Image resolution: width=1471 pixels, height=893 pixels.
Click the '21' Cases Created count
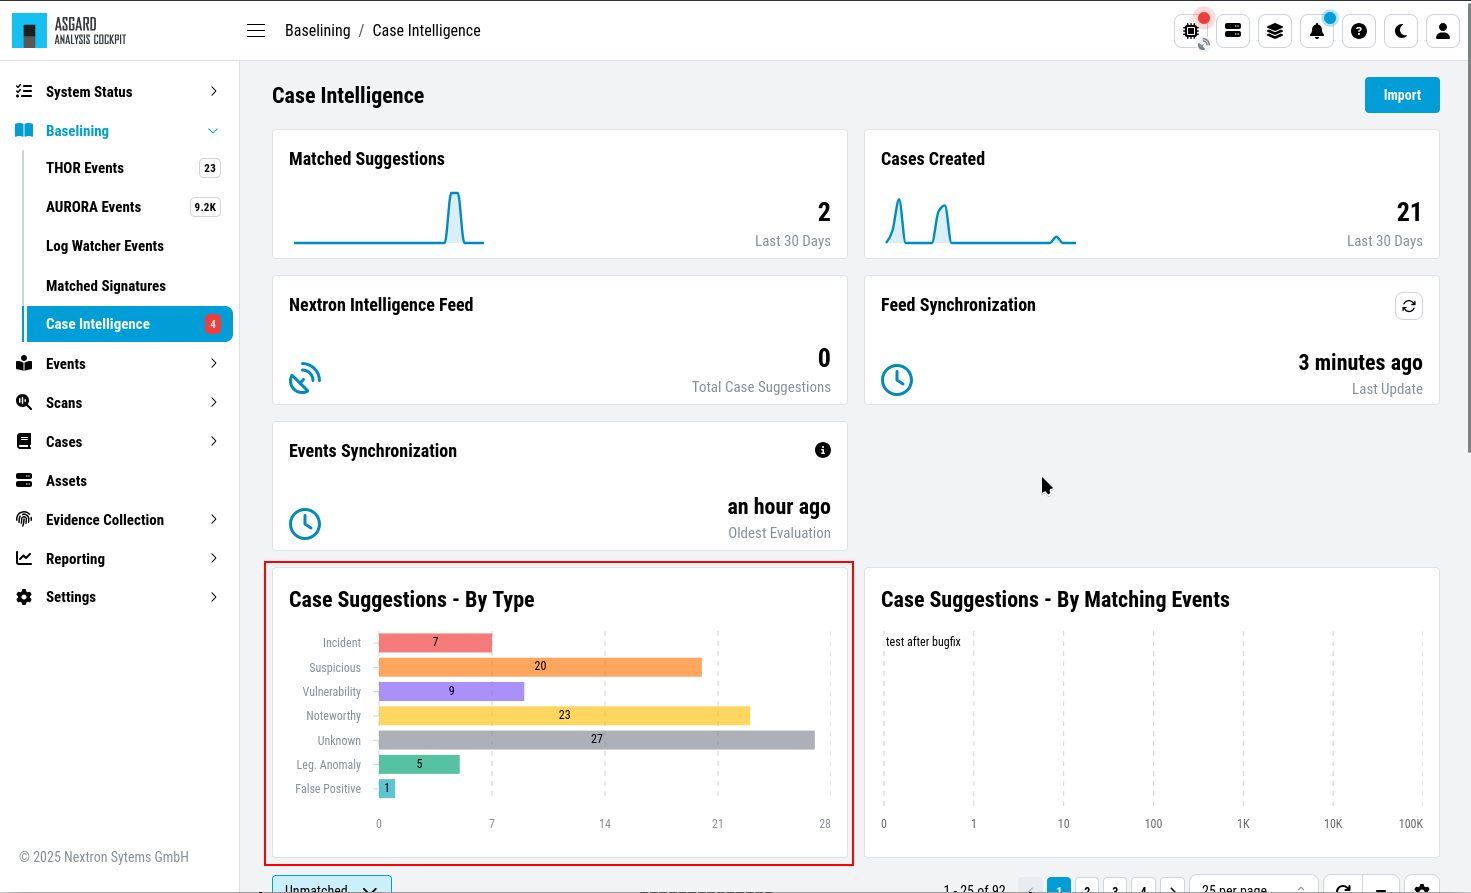(x=1409, y=212)
